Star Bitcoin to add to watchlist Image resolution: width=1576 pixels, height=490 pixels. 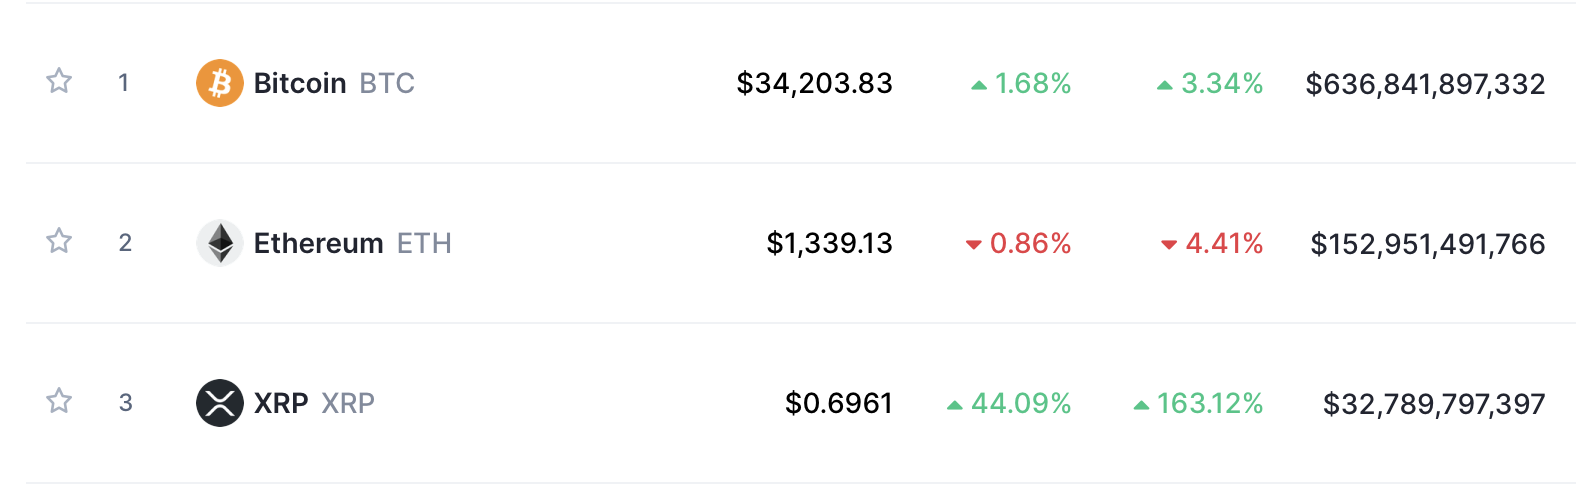pyautogui.click(x=59, y=81)
